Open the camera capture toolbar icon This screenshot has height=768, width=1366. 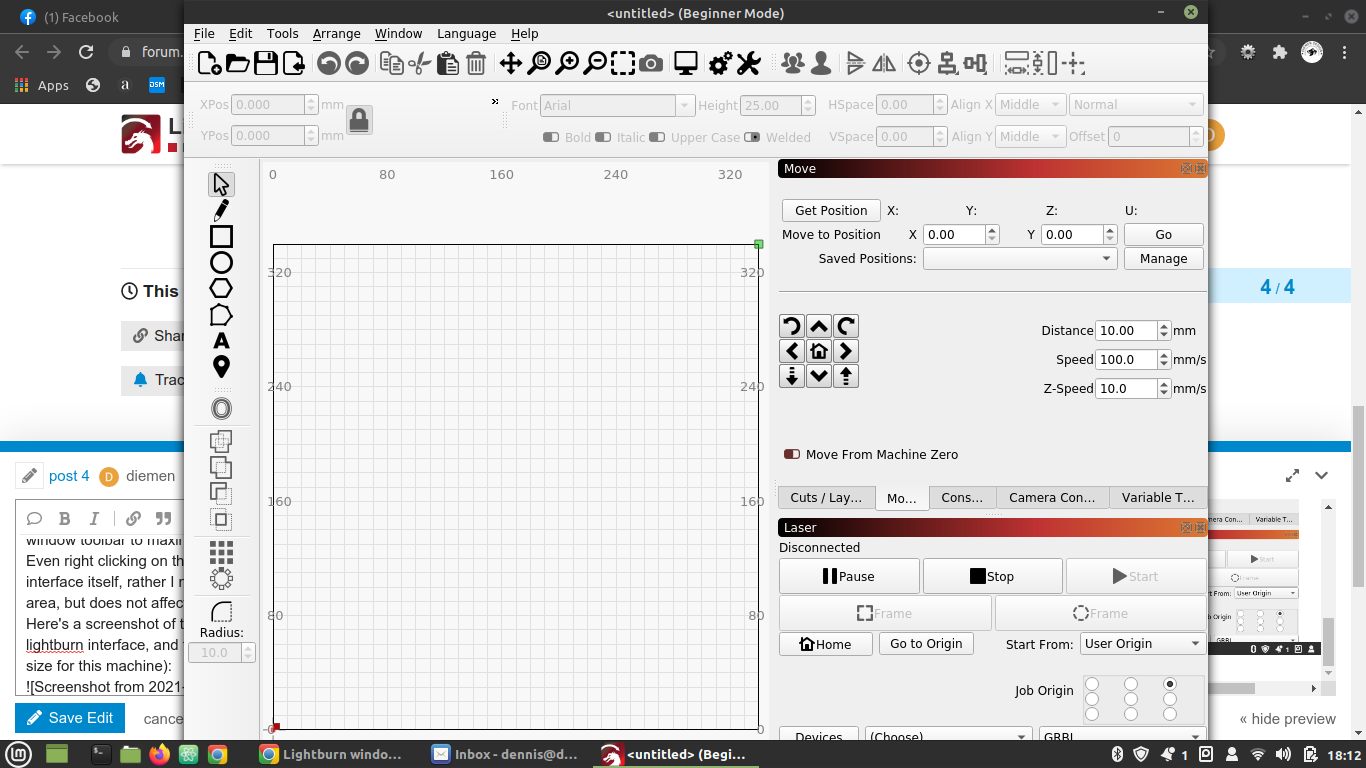(x=651, y=64)
